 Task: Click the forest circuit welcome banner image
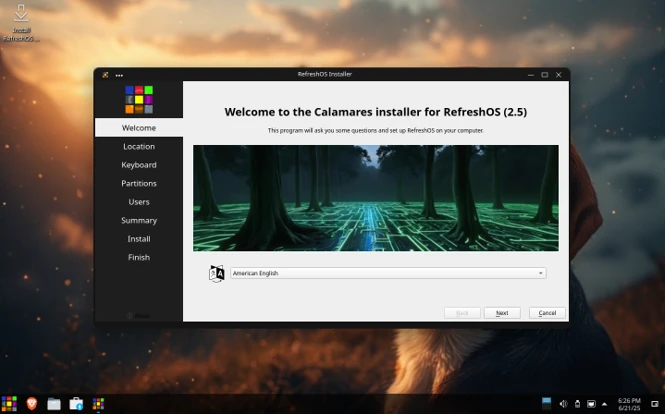click(376, 198)
